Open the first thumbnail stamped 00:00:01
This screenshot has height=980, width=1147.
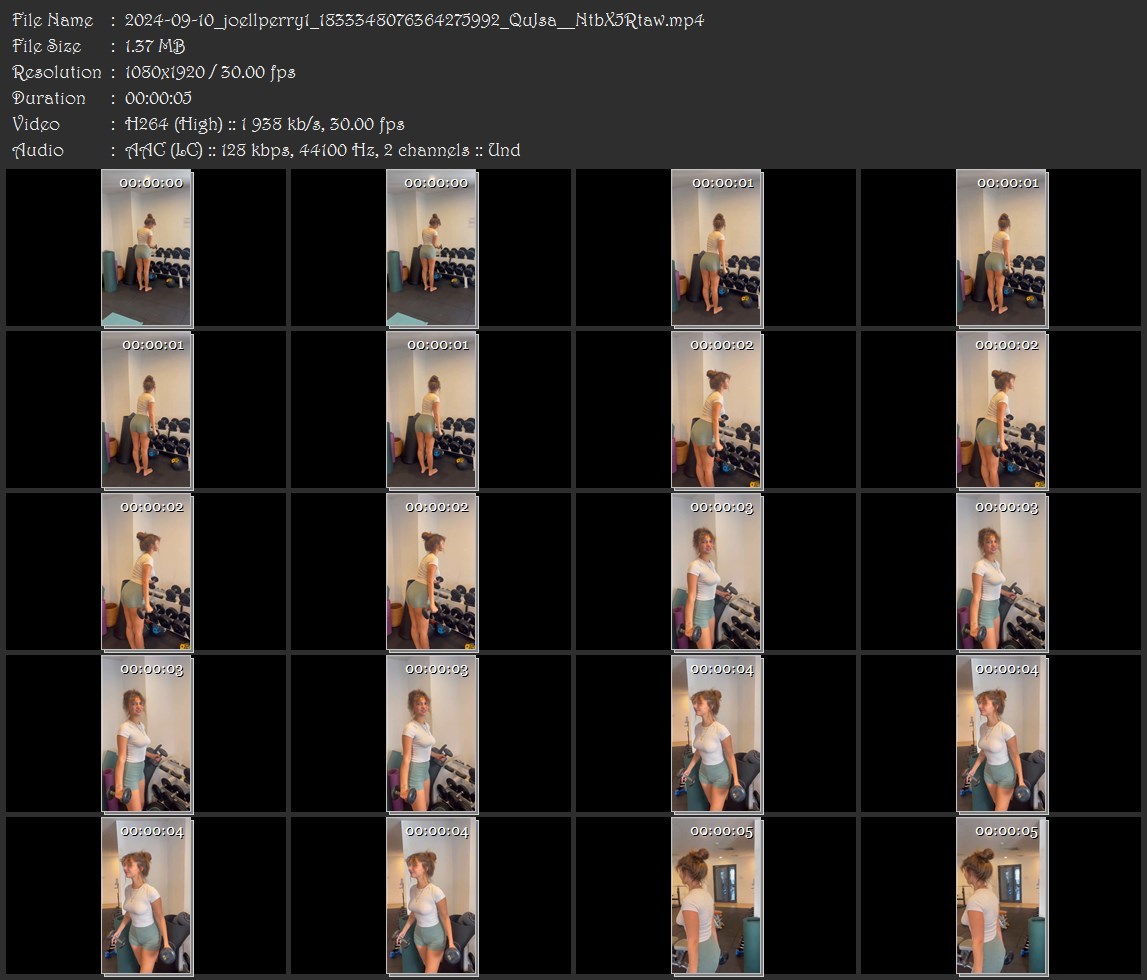(x=717, y=248)
